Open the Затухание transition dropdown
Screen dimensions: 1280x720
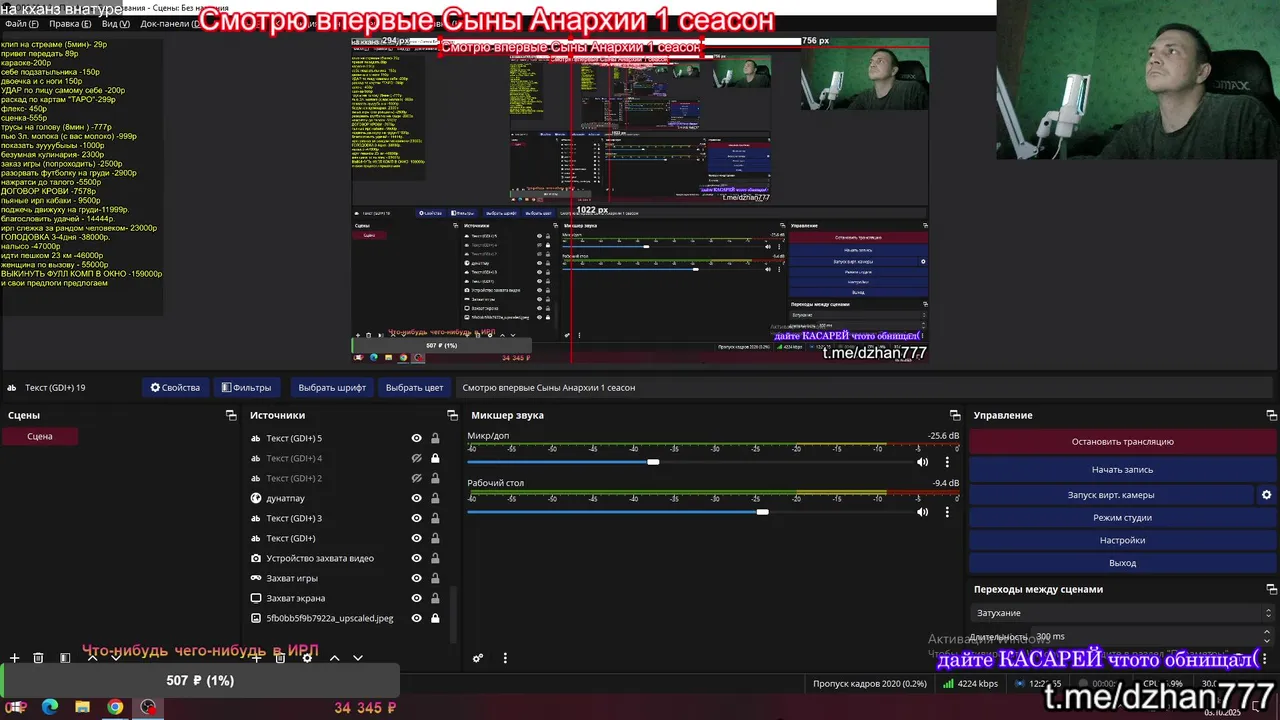(x=1123, y=613)
